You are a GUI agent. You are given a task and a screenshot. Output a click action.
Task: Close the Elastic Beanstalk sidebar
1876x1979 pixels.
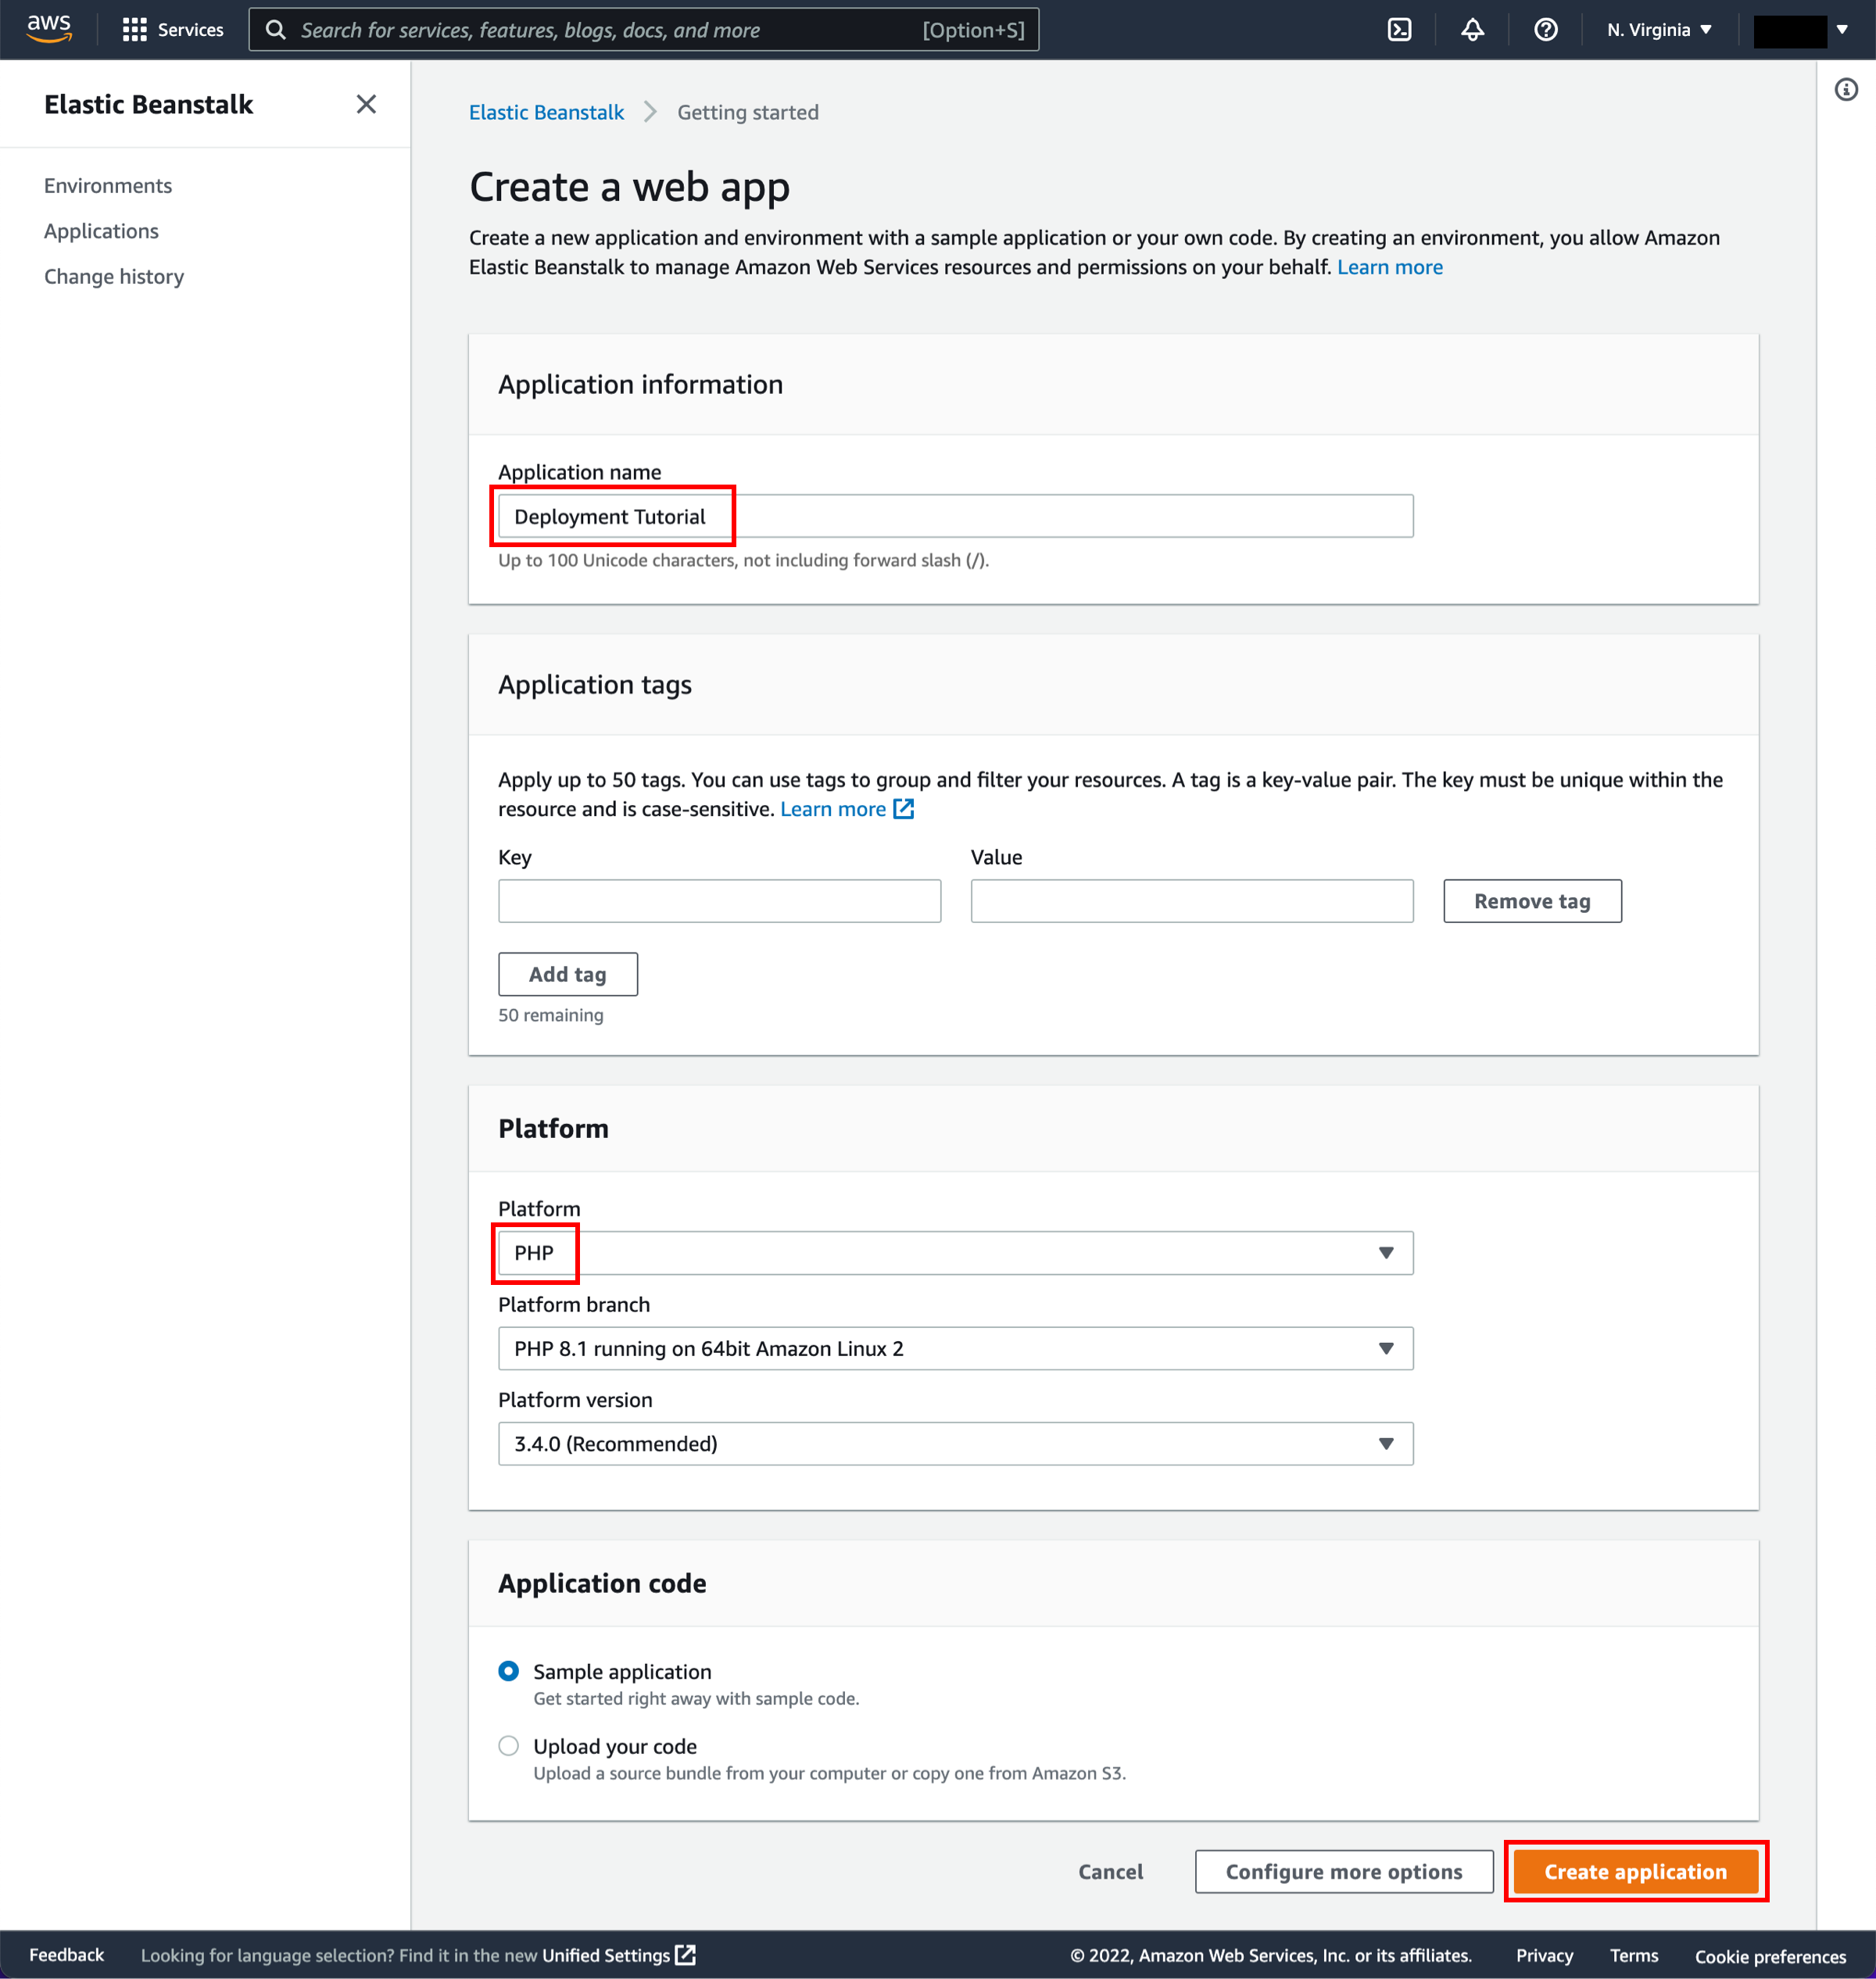click(366, 104)
